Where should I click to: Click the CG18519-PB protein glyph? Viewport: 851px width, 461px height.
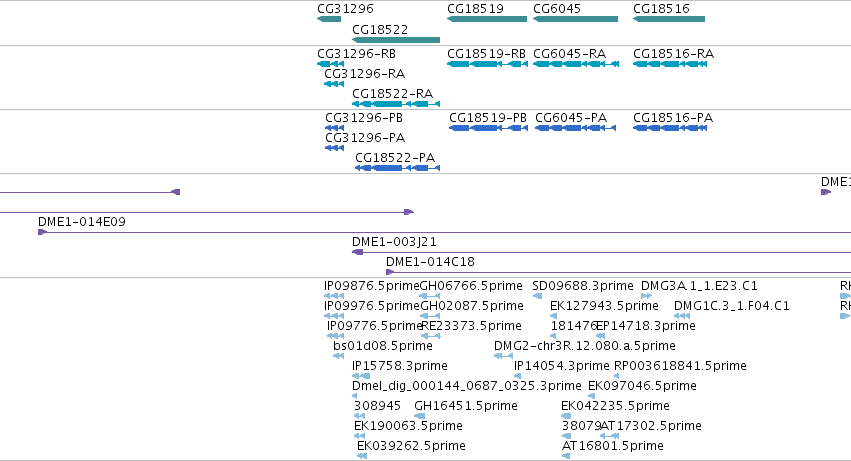[488, 128]
